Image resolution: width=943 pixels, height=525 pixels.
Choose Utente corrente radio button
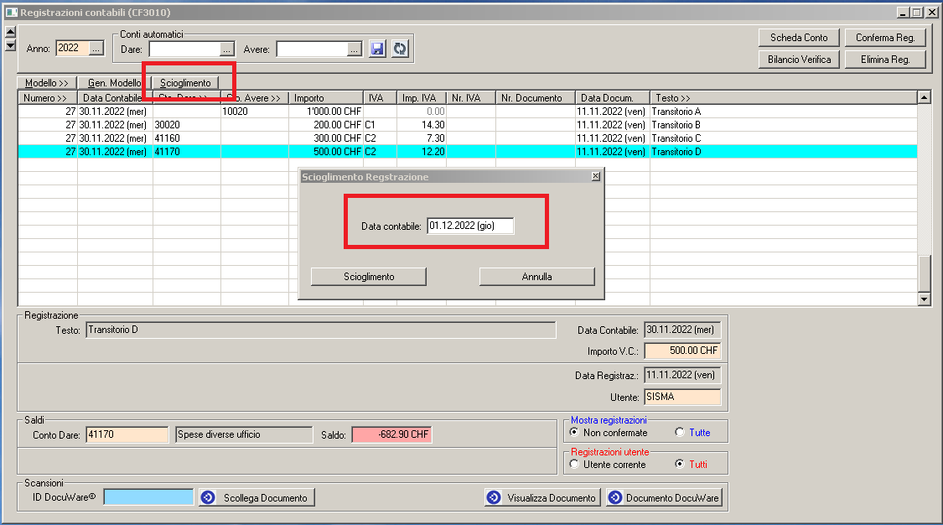tap(574, 464)
